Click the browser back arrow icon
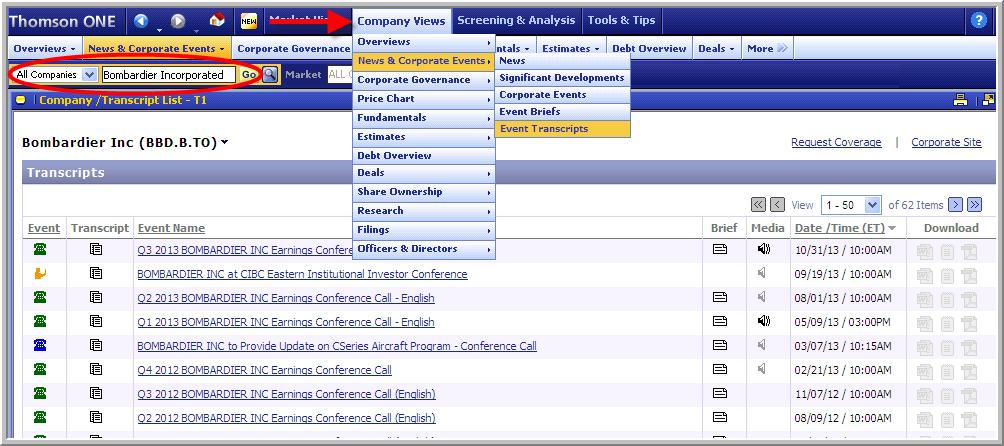The height and width of the screenshot is (446, 1004). [x=141, y=21]
